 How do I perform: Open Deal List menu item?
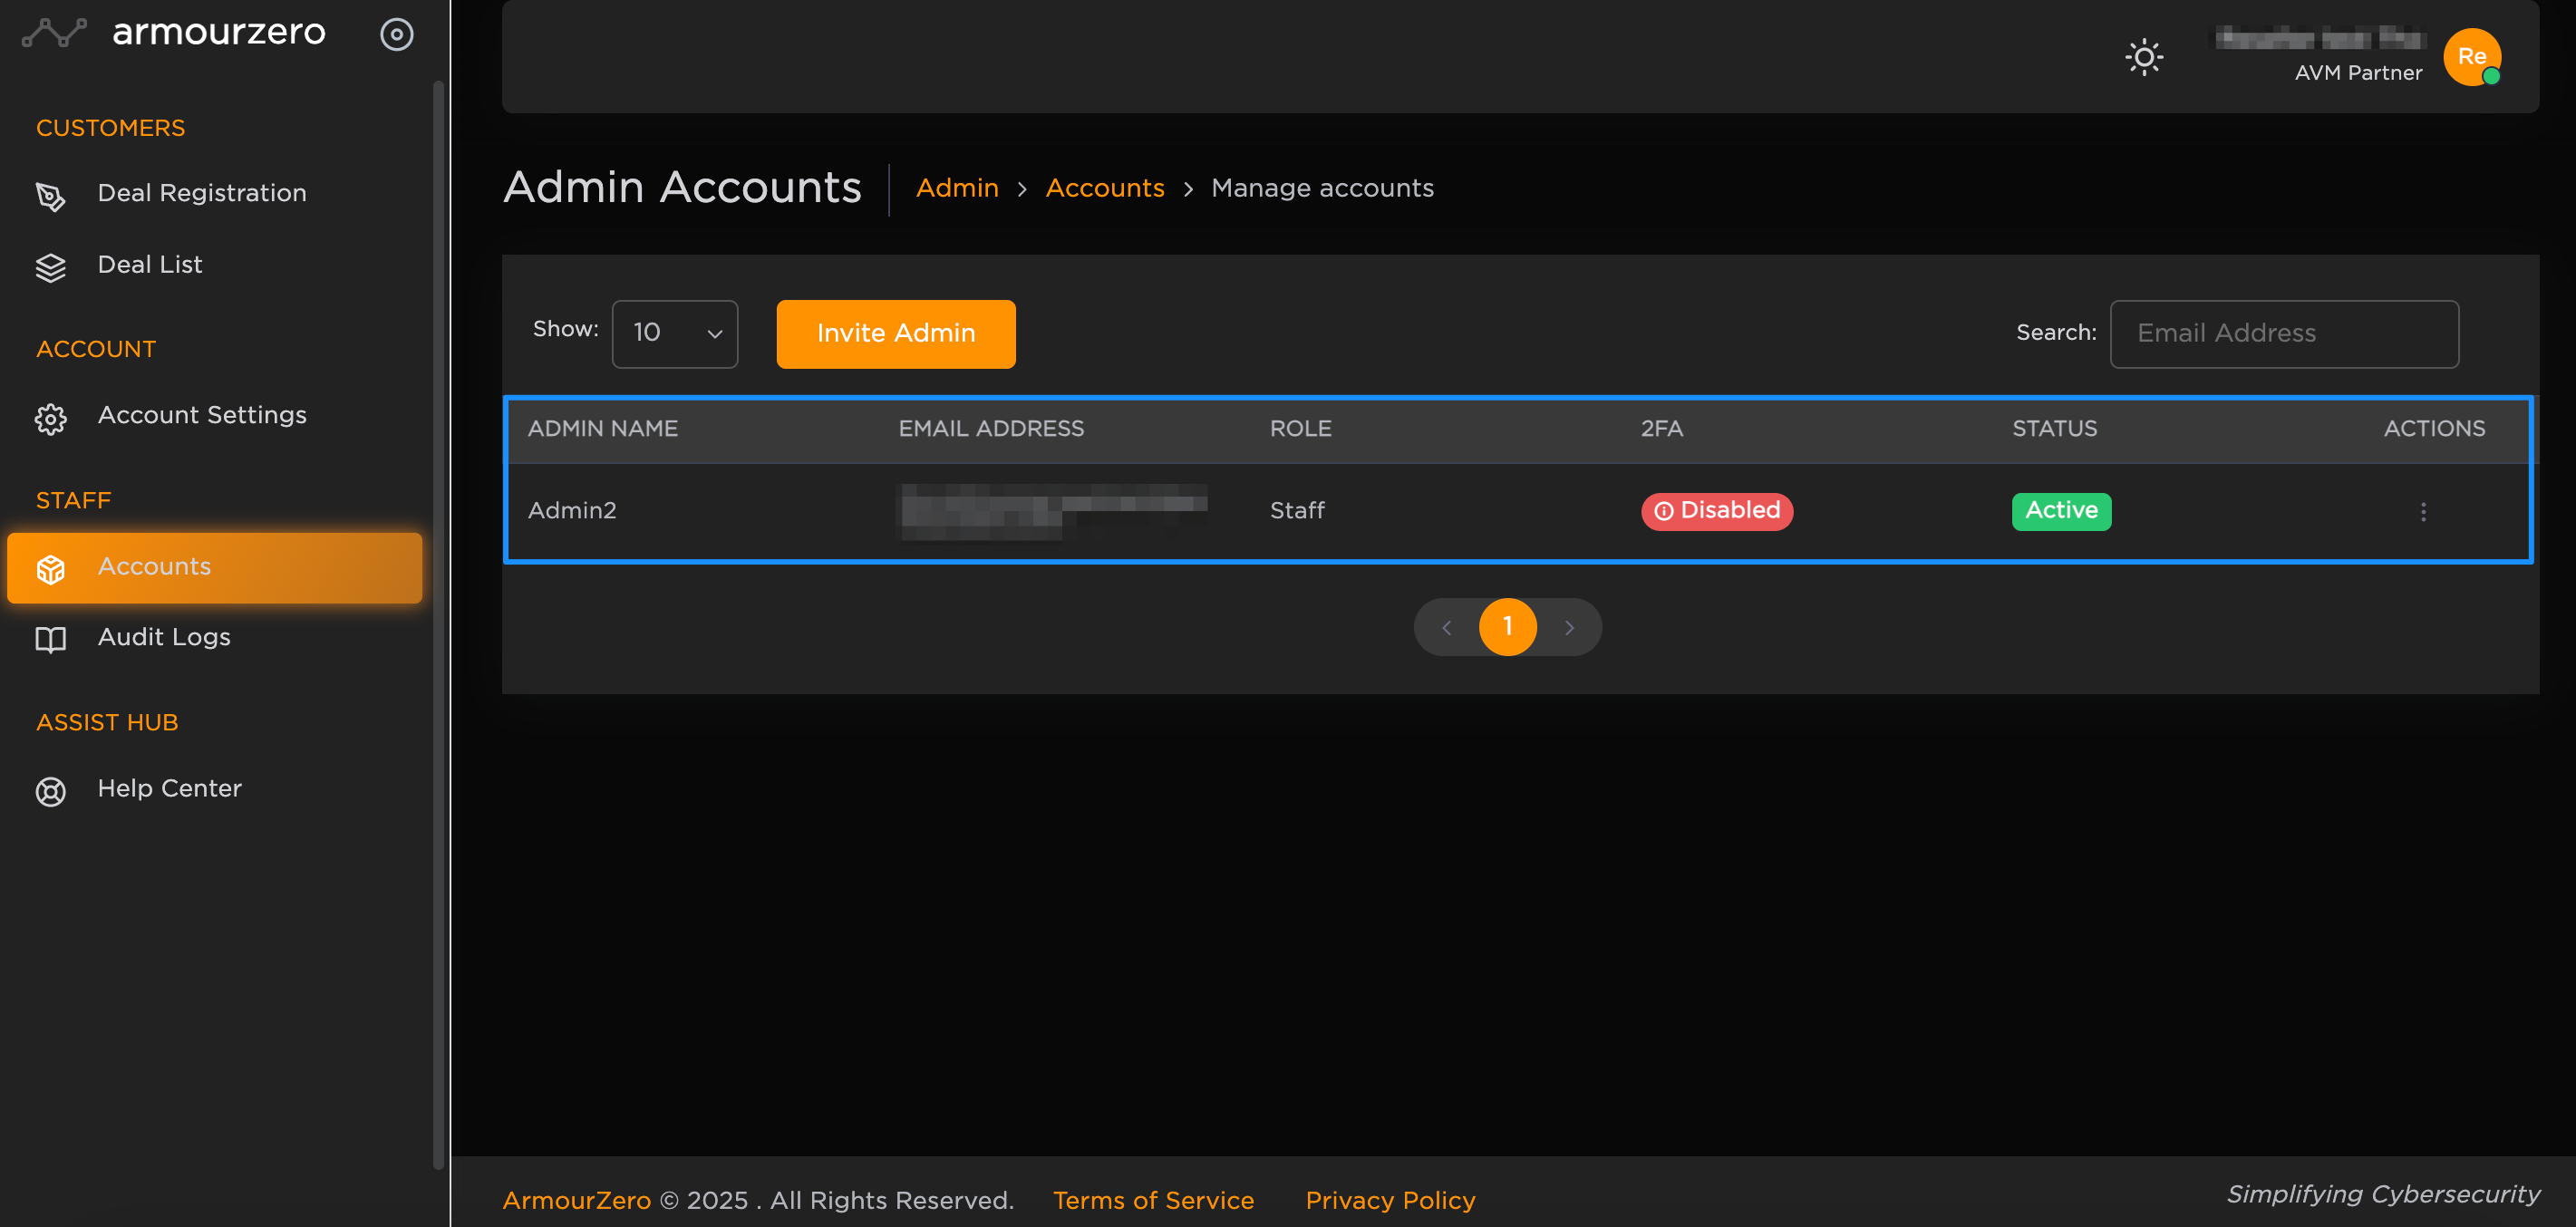(x=150, y=265)
